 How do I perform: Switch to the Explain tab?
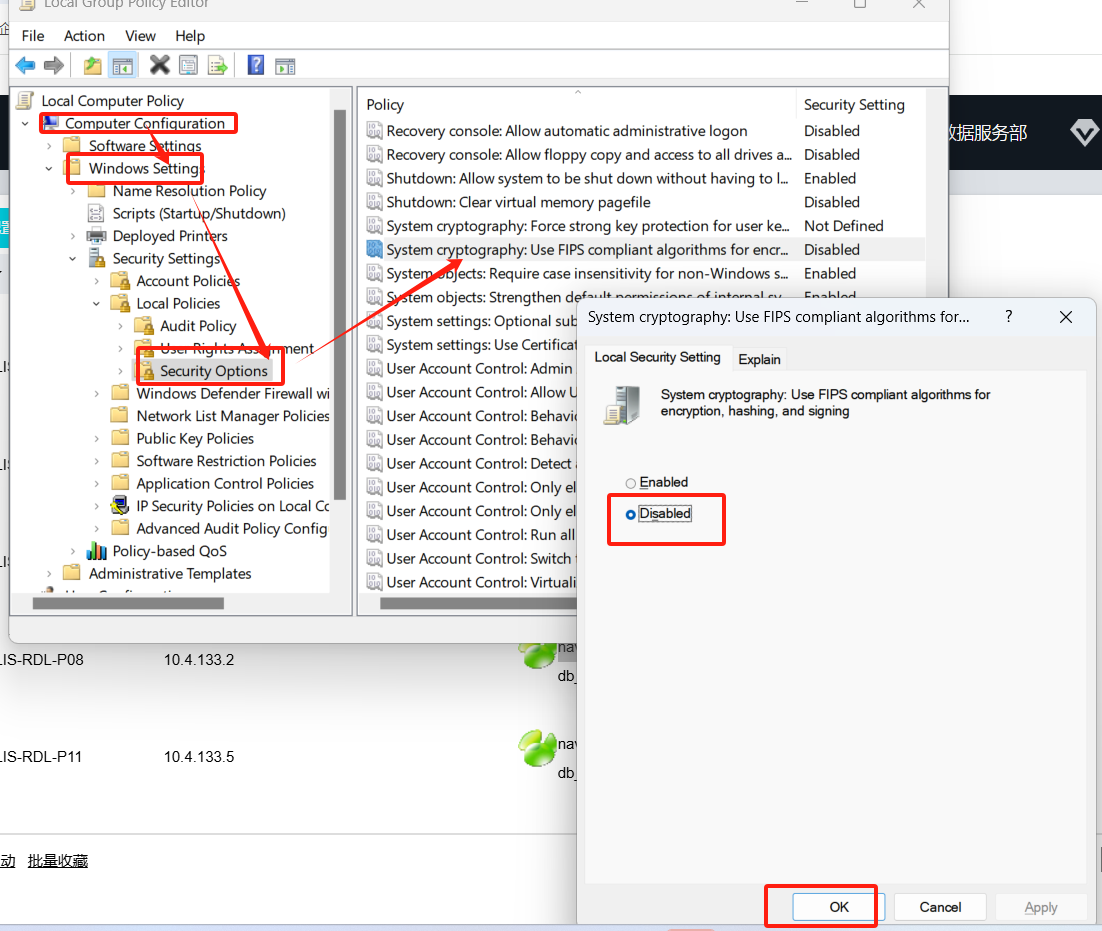tap(759, 359)
